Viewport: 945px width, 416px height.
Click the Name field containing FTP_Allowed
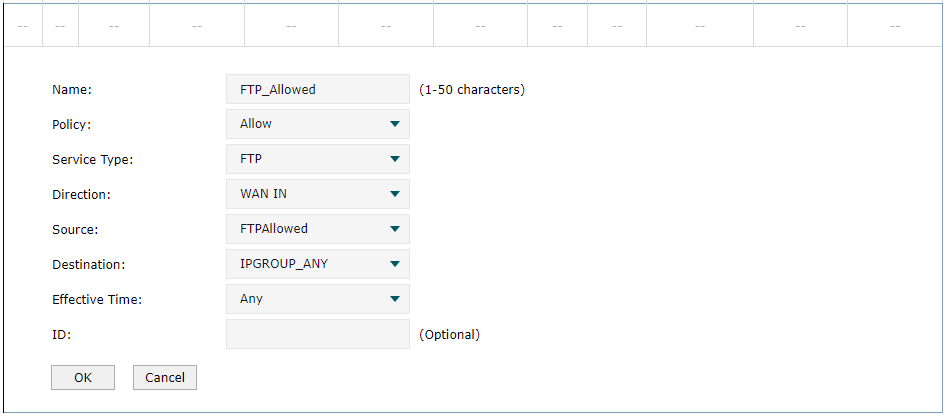[x=318, y=90]
